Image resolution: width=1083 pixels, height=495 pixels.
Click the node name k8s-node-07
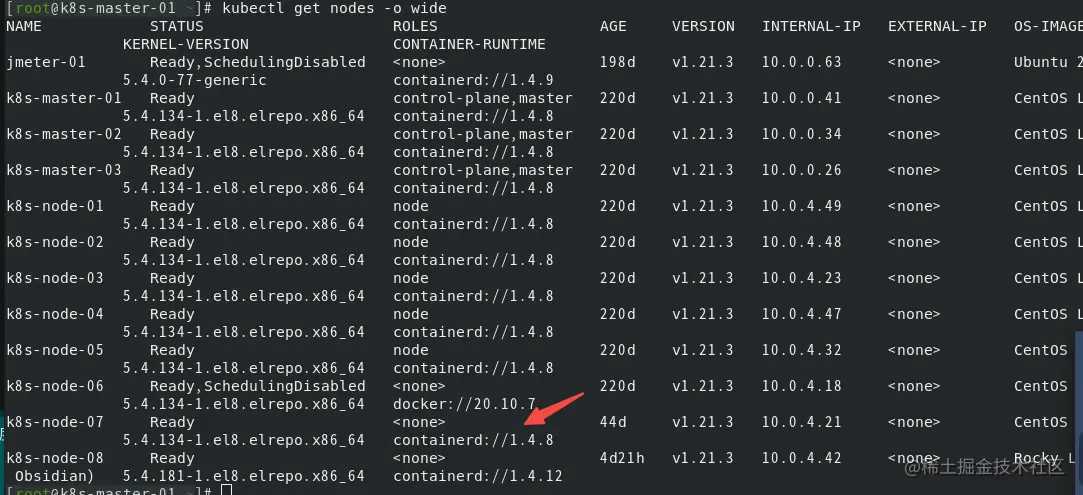(55, 422)
